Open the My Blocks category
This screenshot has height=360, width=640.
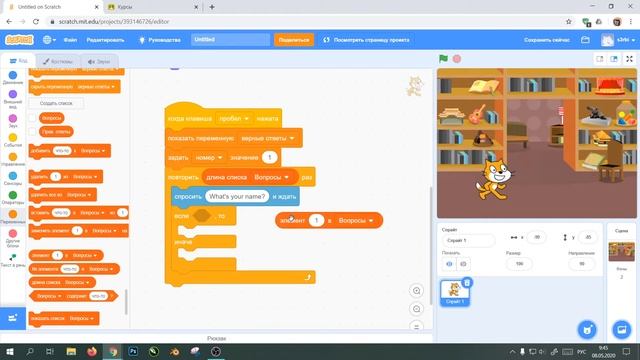coord(13,238)
